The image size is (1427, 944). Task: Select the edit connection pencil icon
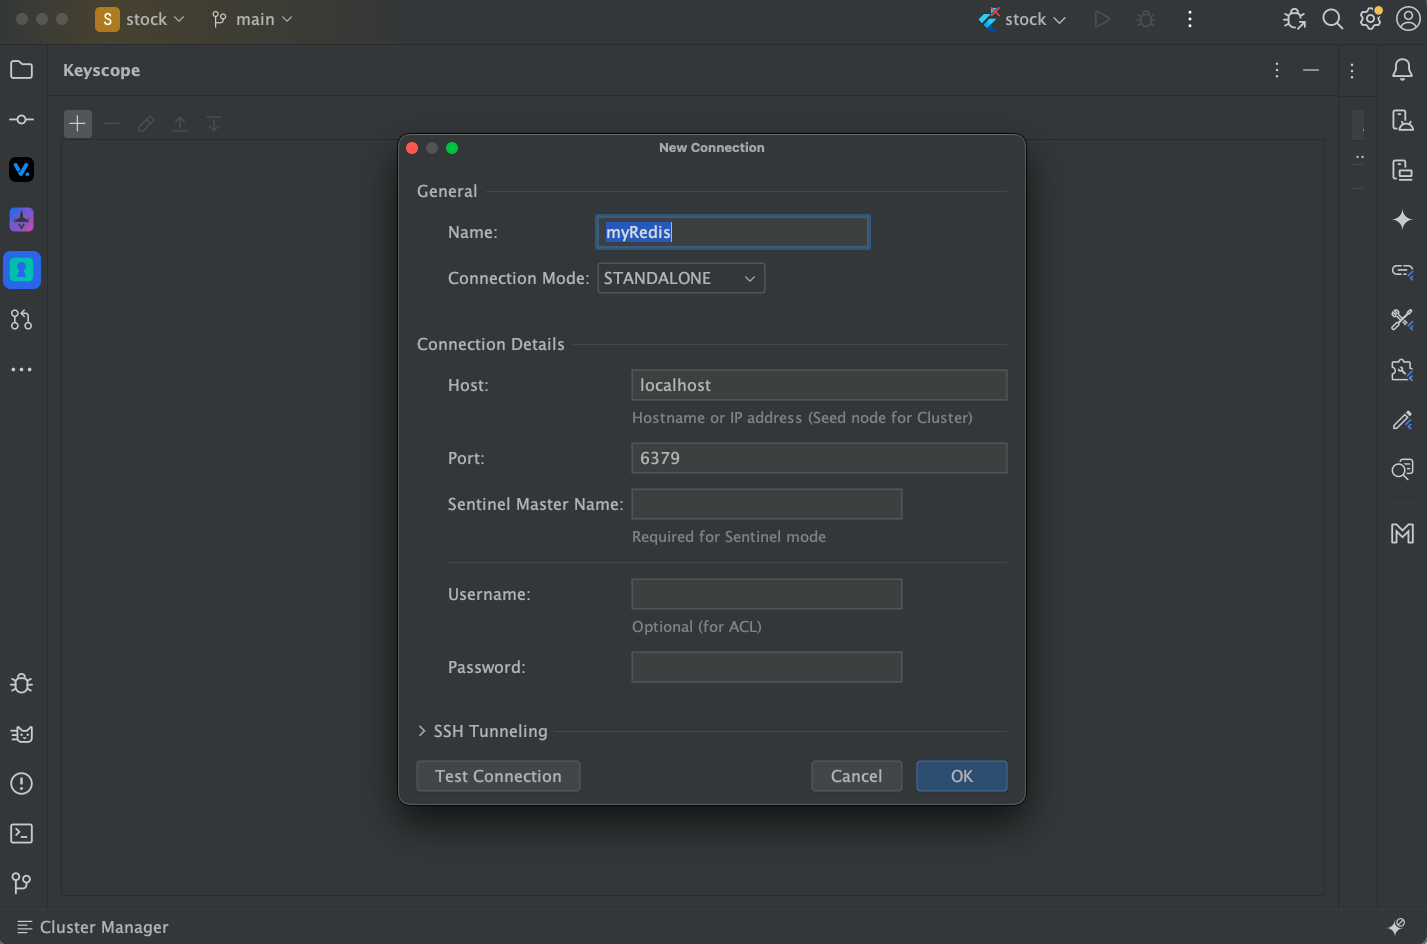(x=145, y=123)
